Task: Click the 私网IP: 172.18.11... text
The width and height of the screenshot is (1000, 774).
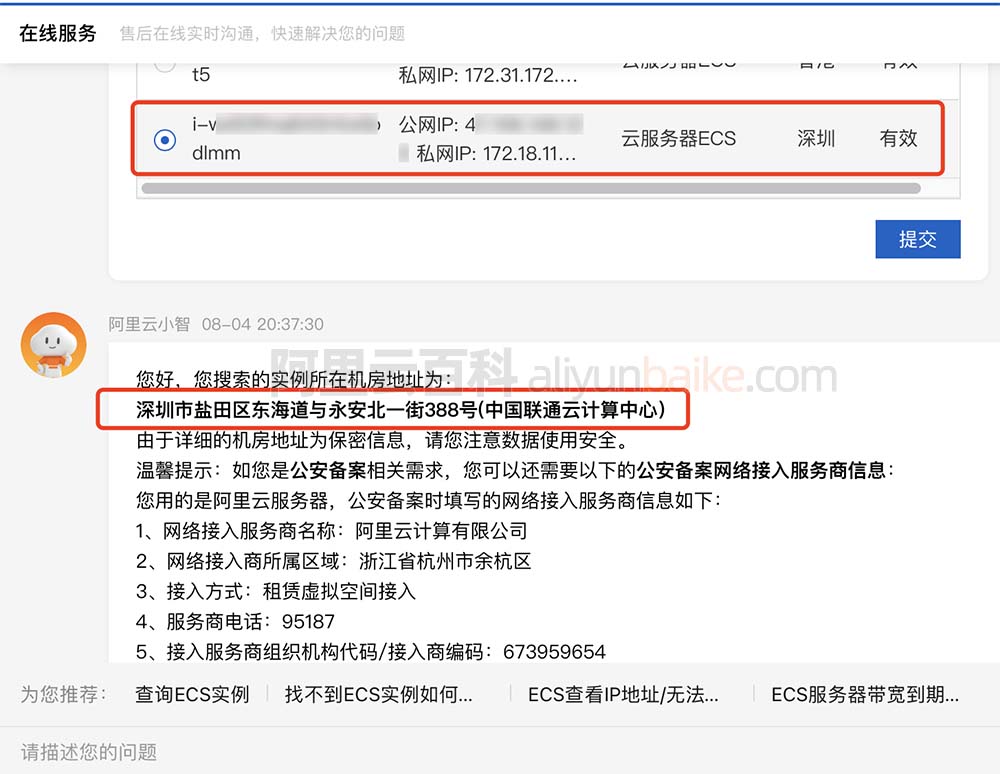Action: [x=496, y=154]
